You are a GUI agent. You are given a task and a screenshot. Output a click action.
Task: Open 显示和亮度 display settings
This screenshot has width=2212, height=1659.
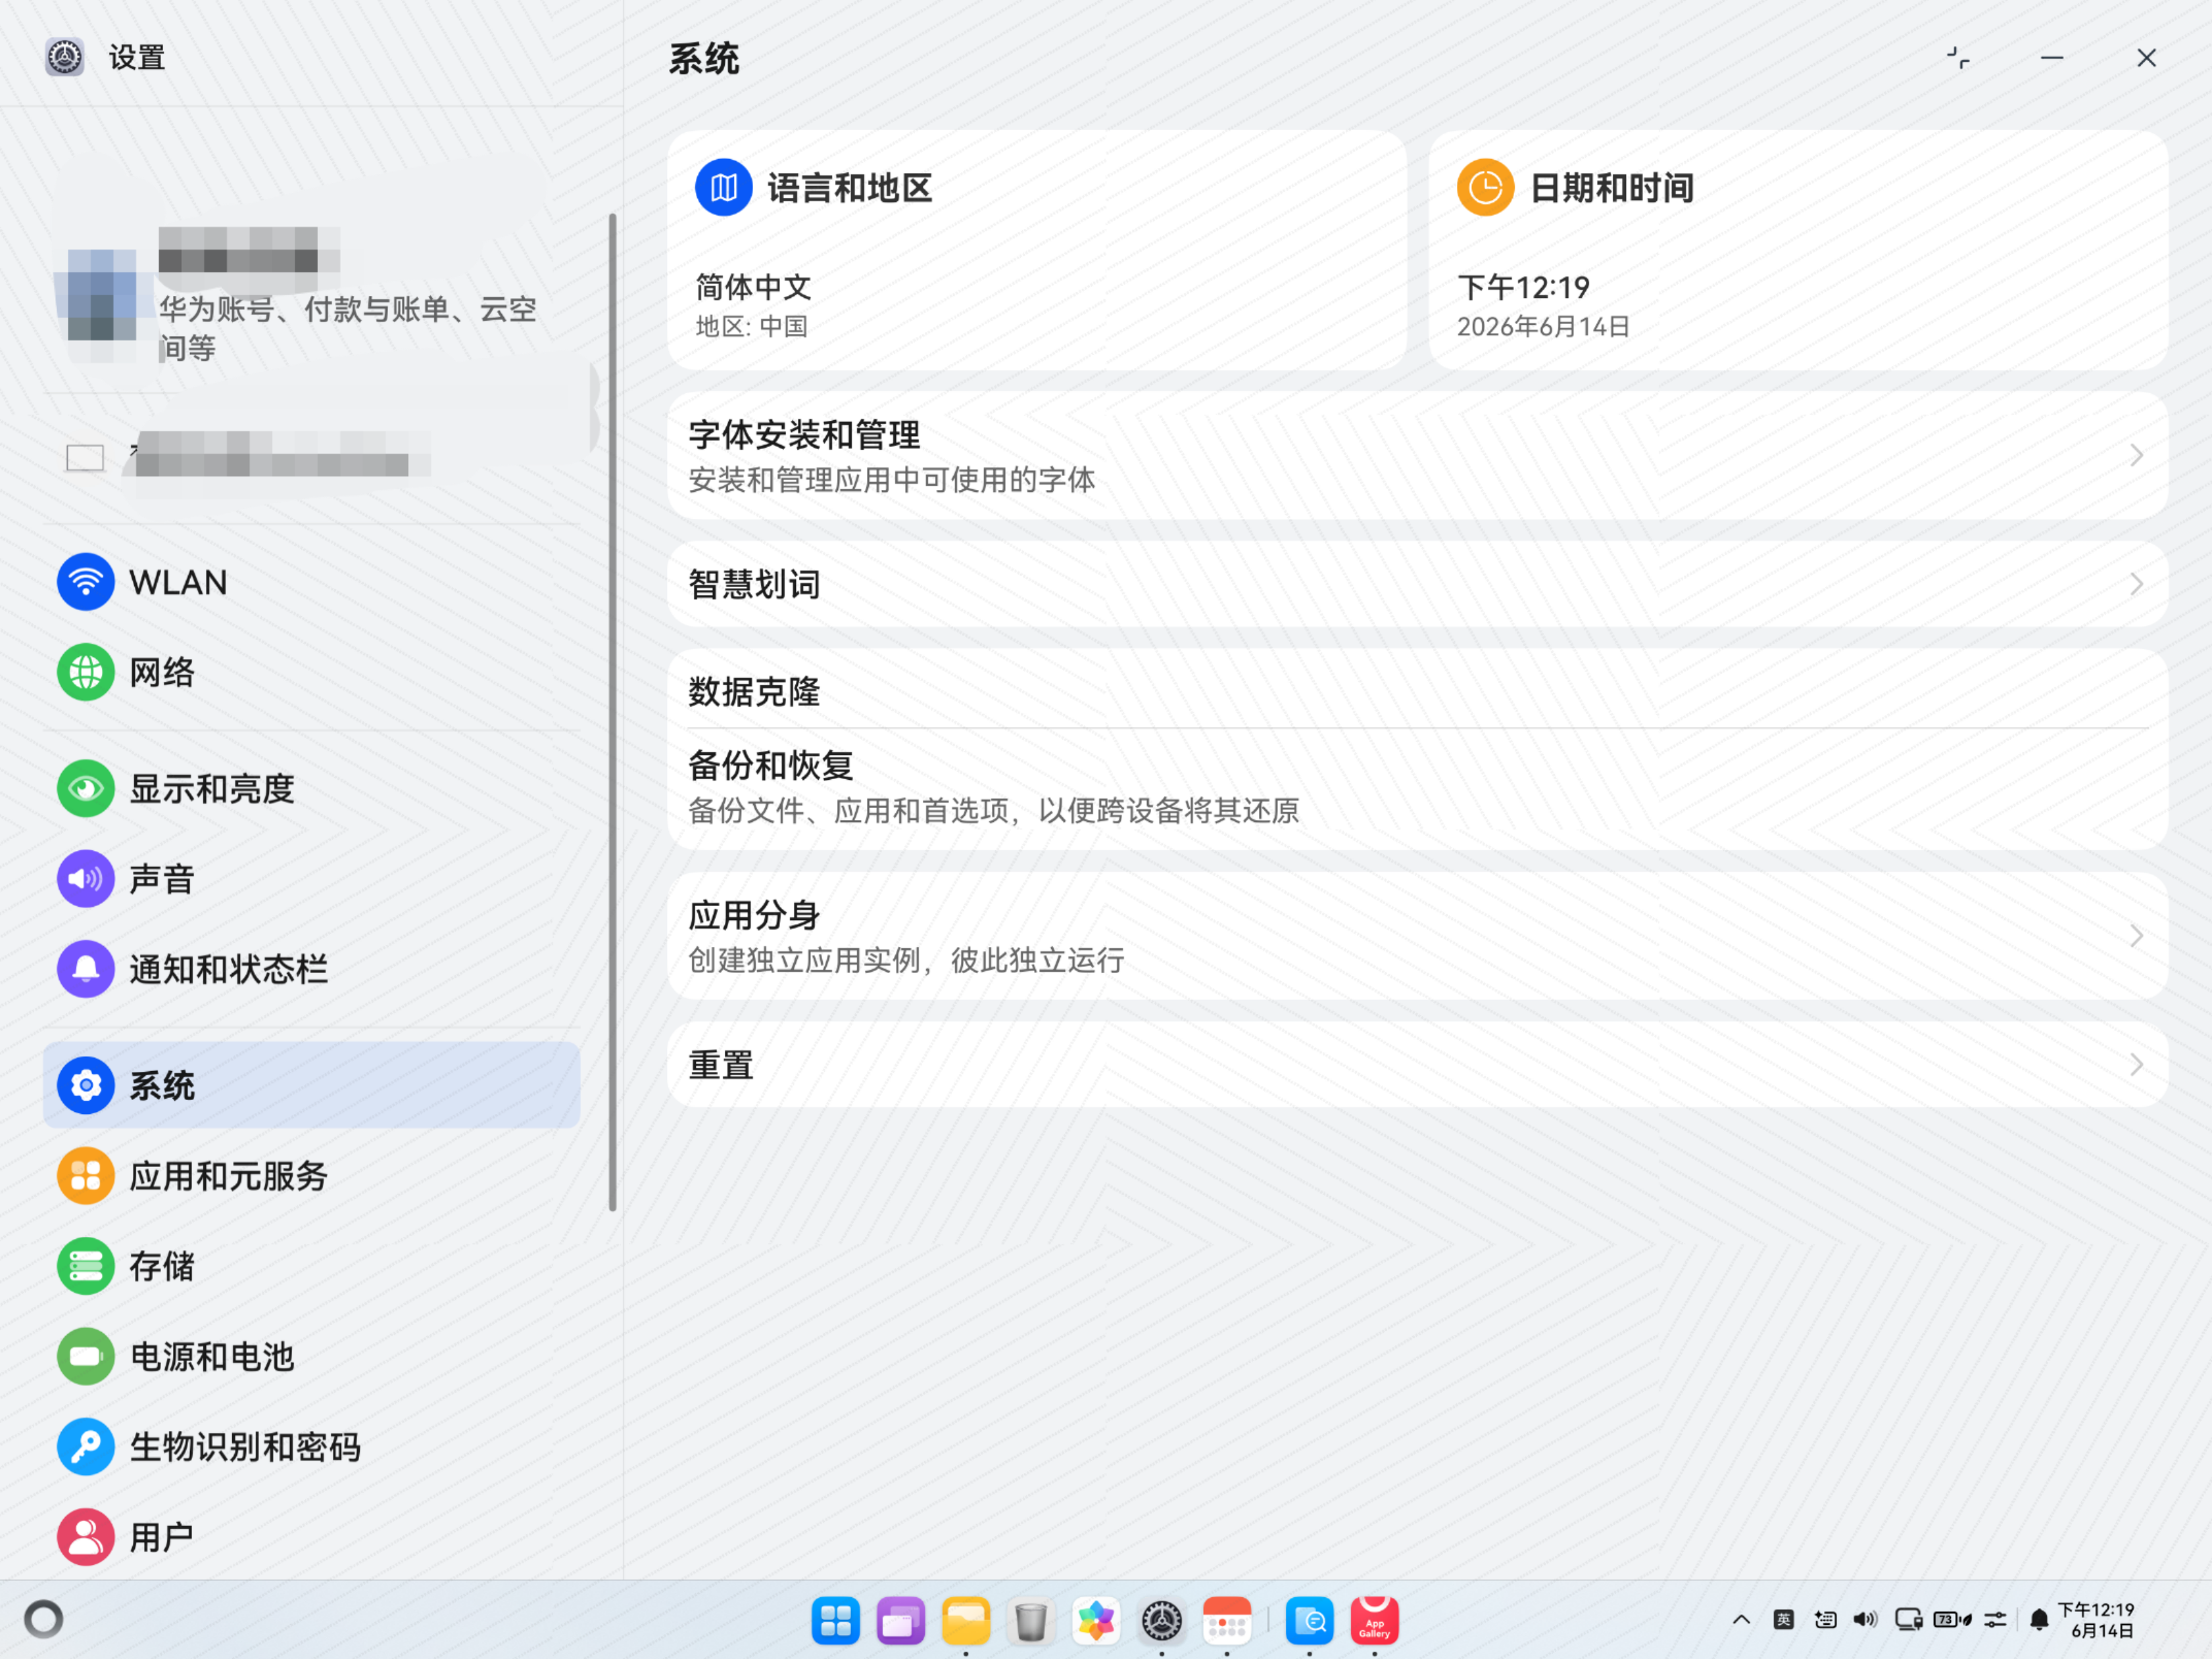pyautogui.click(x=311, y=789)
